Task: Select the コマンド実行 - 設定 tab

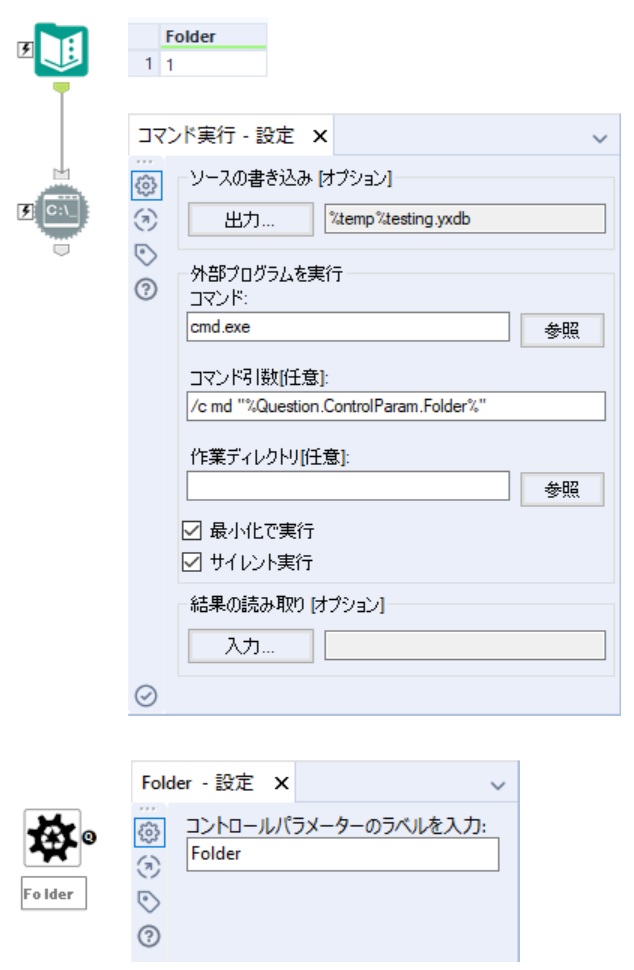Action: point(216,136)
